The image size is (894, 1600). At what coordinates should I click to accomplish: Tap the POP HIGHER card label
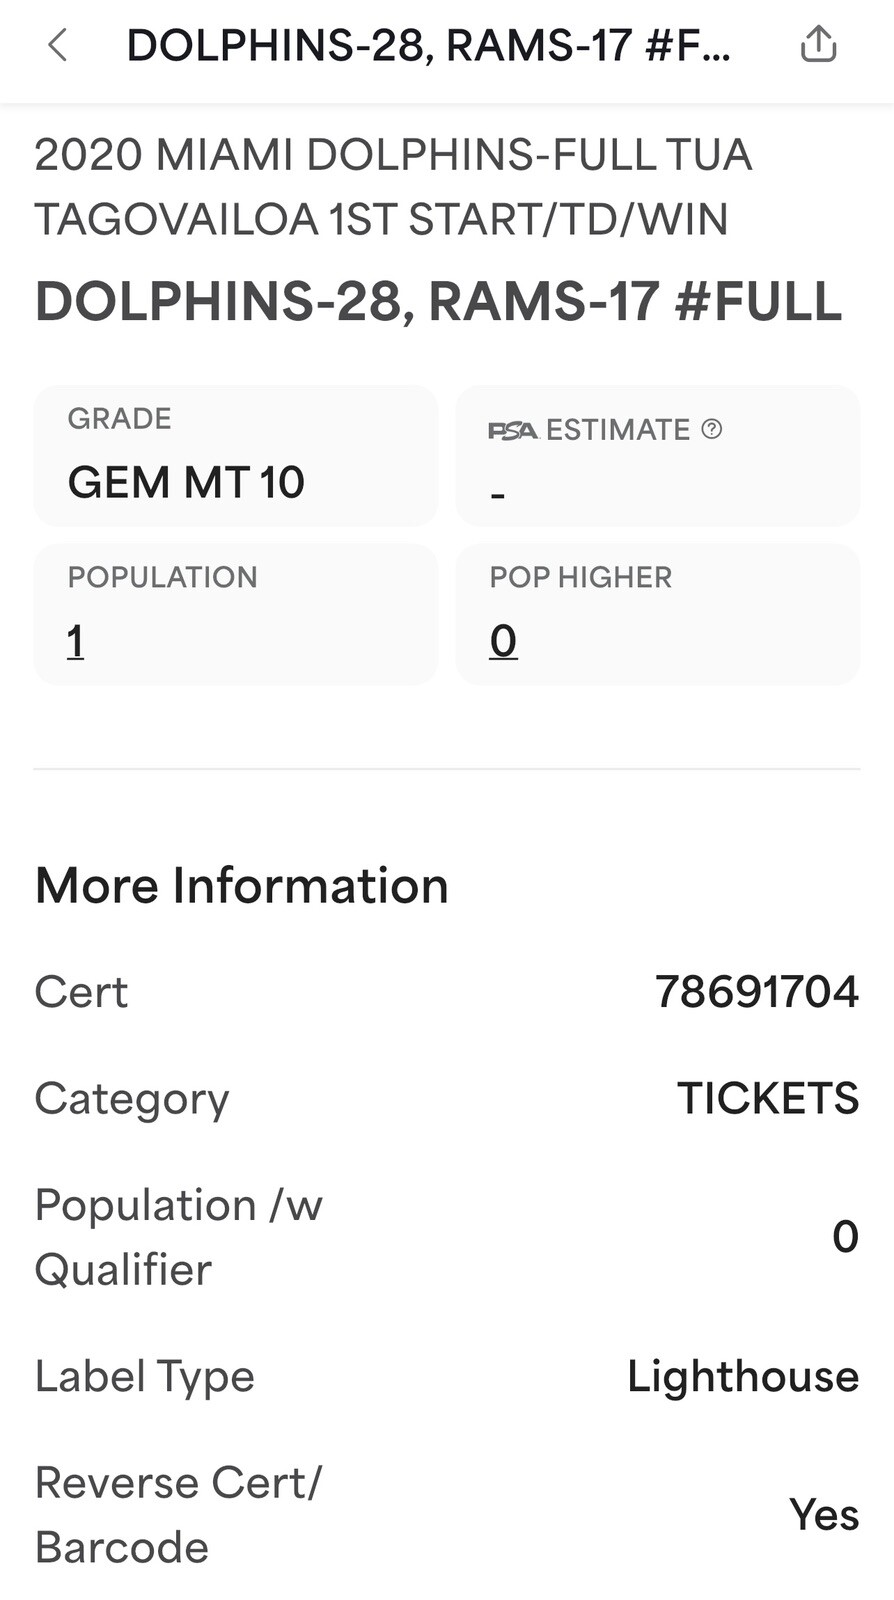(580, 577)
